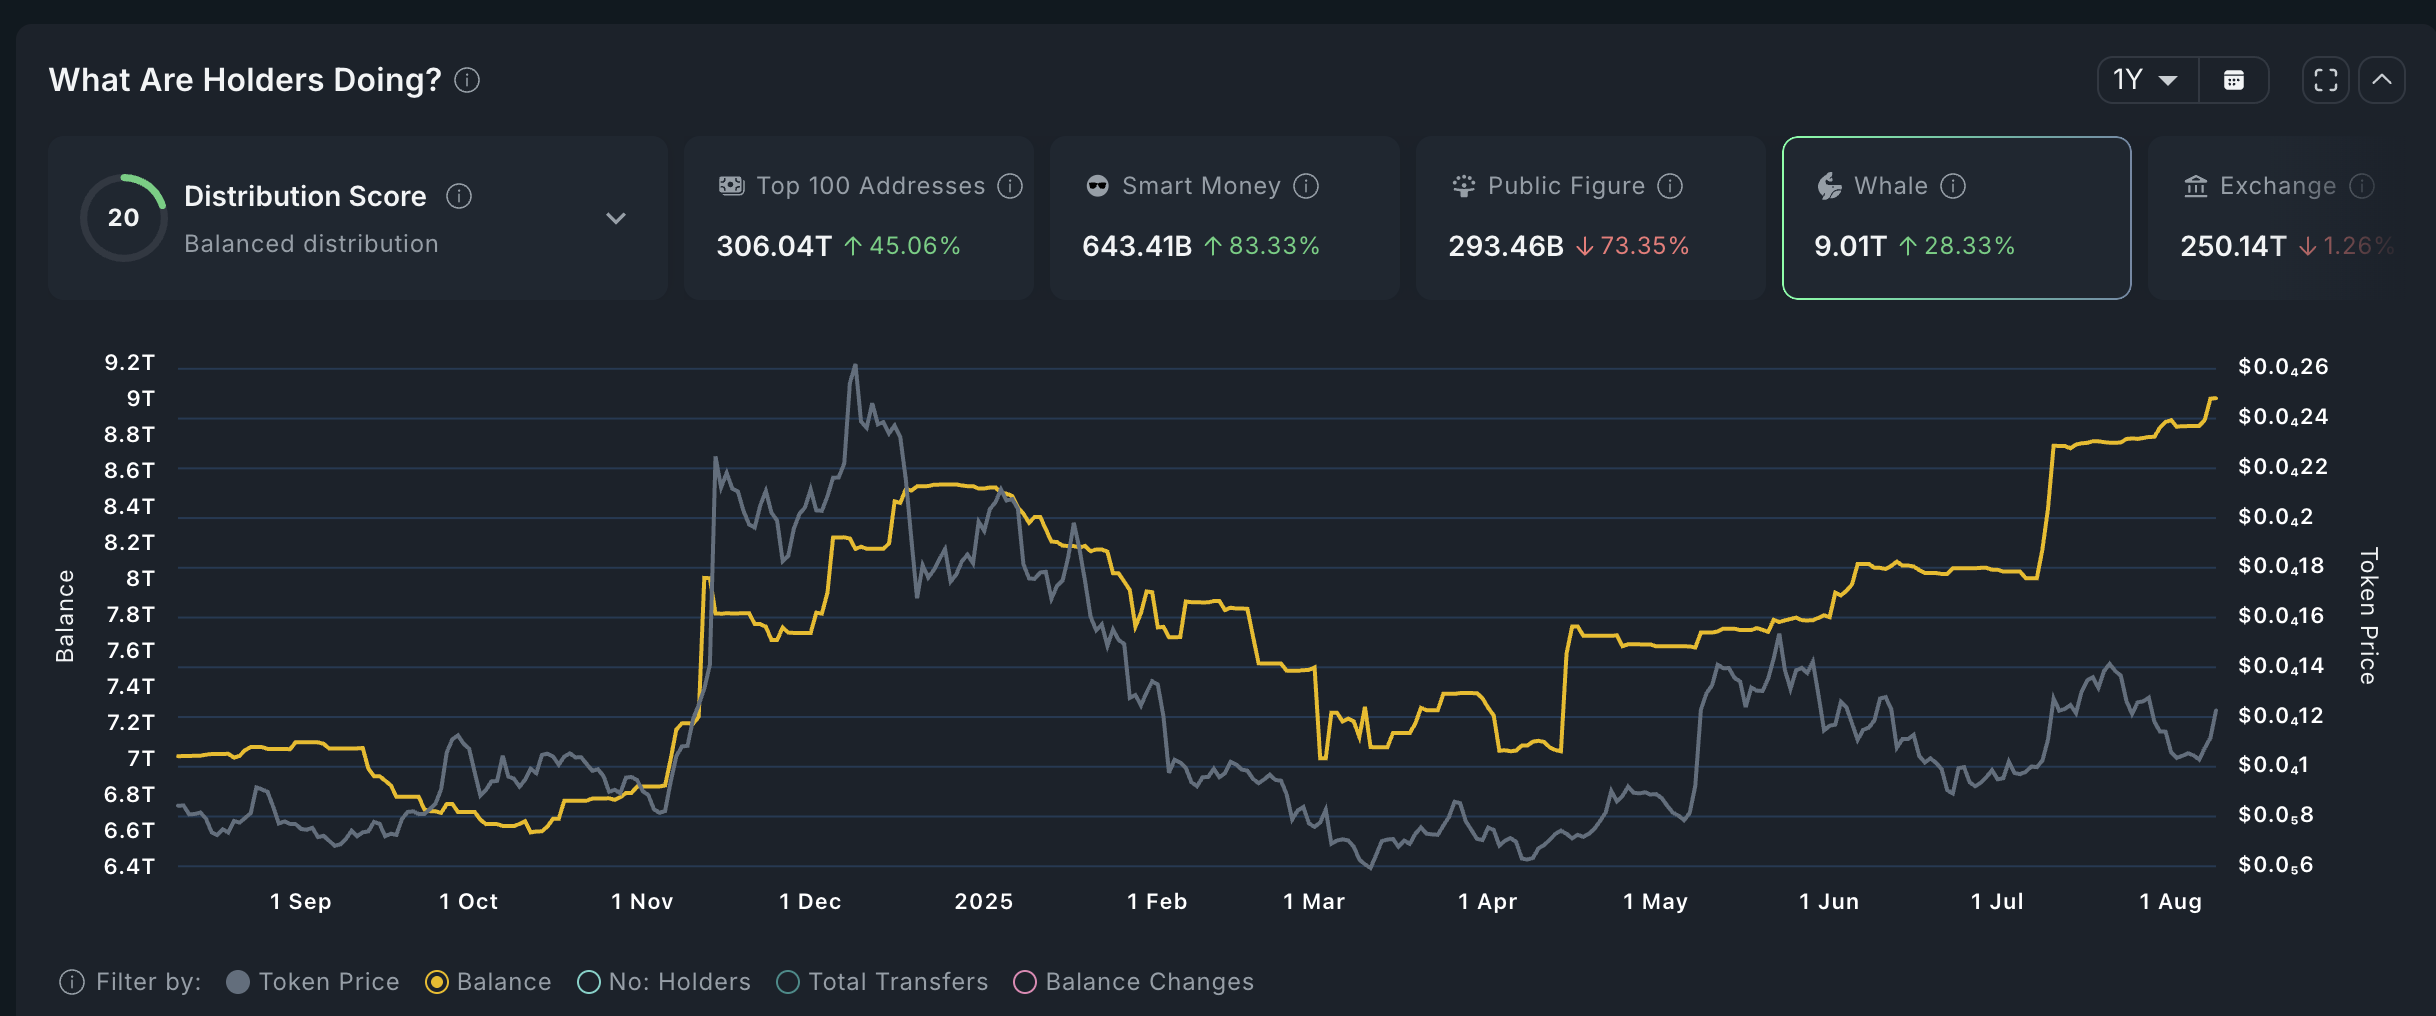Image resolution: width=2436 pixels, height=1016 pixels.
Task: Expand the Distribution Score chevron
Action: tap(616, 218)
